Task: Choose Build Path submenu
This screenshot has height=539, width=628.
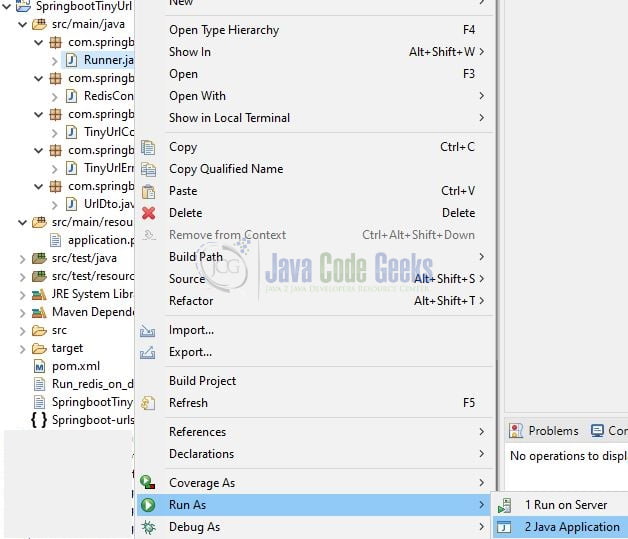Action: (x=315, y=257)
